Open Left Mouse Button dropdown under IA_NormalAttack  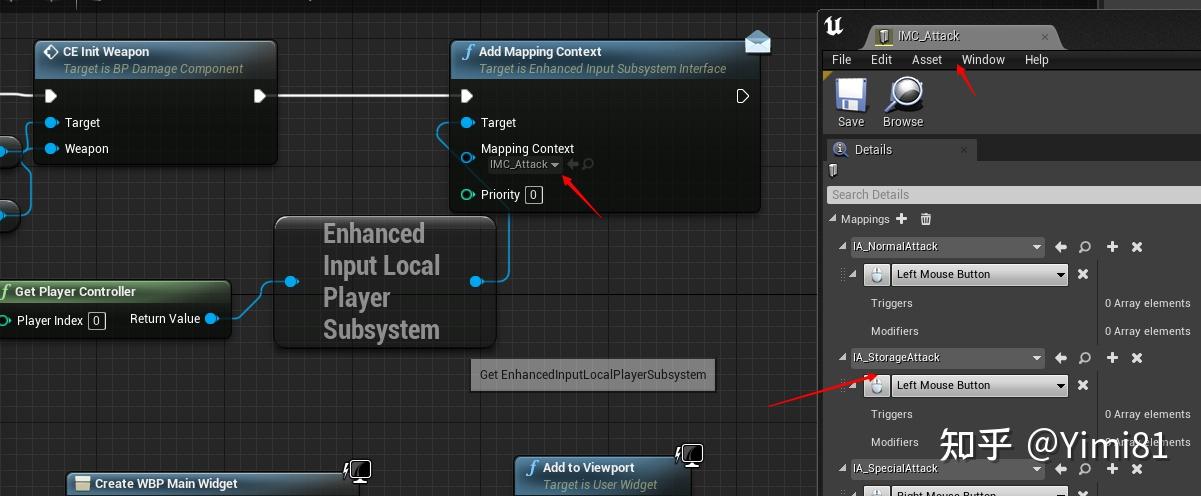pos(980,274)
